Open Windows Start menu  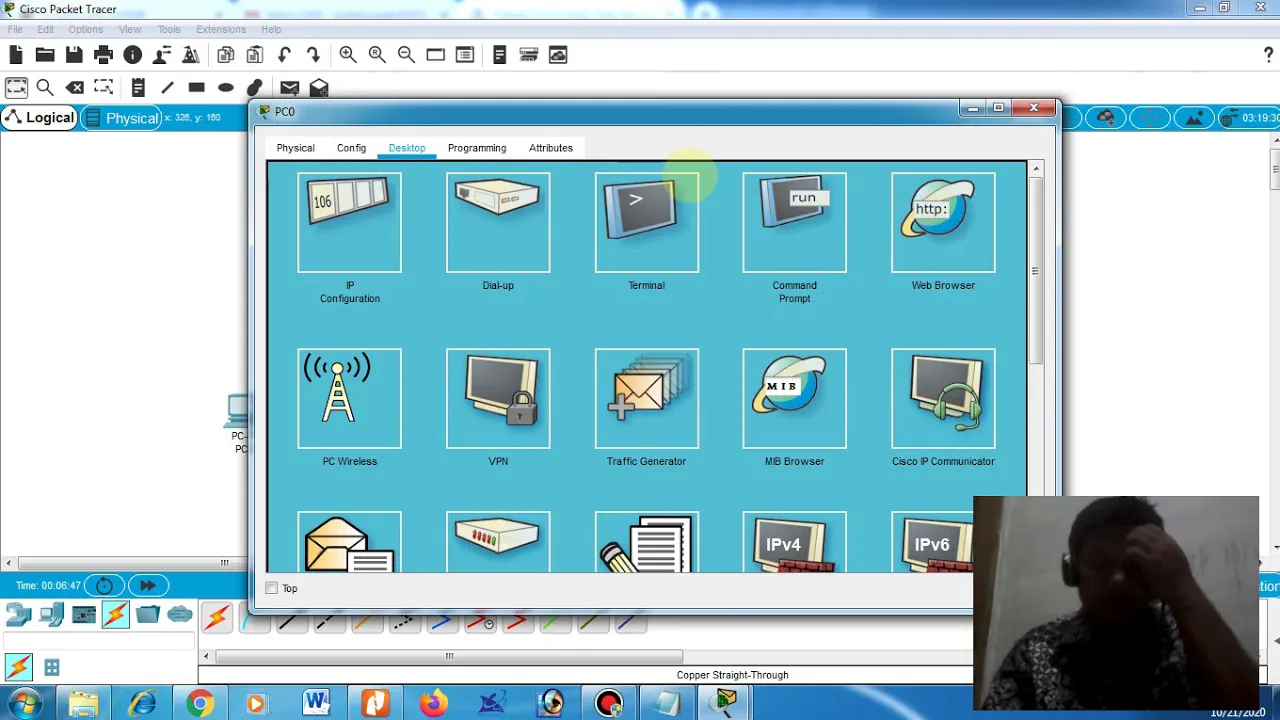pyautogui.click(x=24, y=704)
